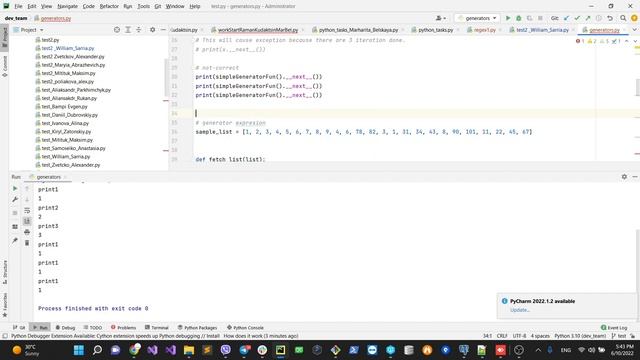Image resolution: width=640 pixels, height=360 pixels.
Task: Toggle the Favorites tool window sidebar button
Action: pyautogui.click(x=4, y=304)
